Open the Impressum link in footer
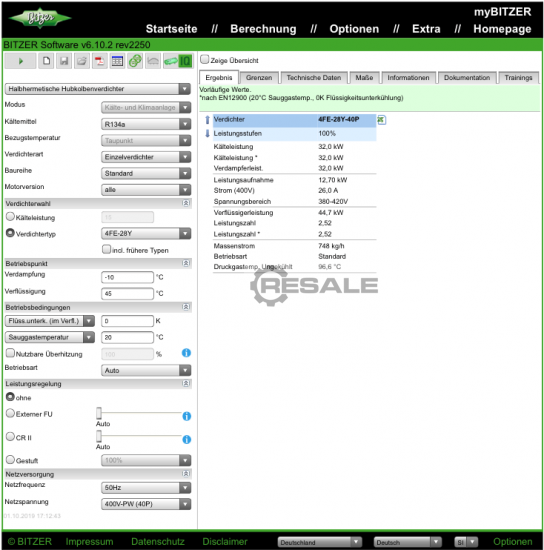The height and width of the screenshot is (550, 544). [x=89, y=542]
